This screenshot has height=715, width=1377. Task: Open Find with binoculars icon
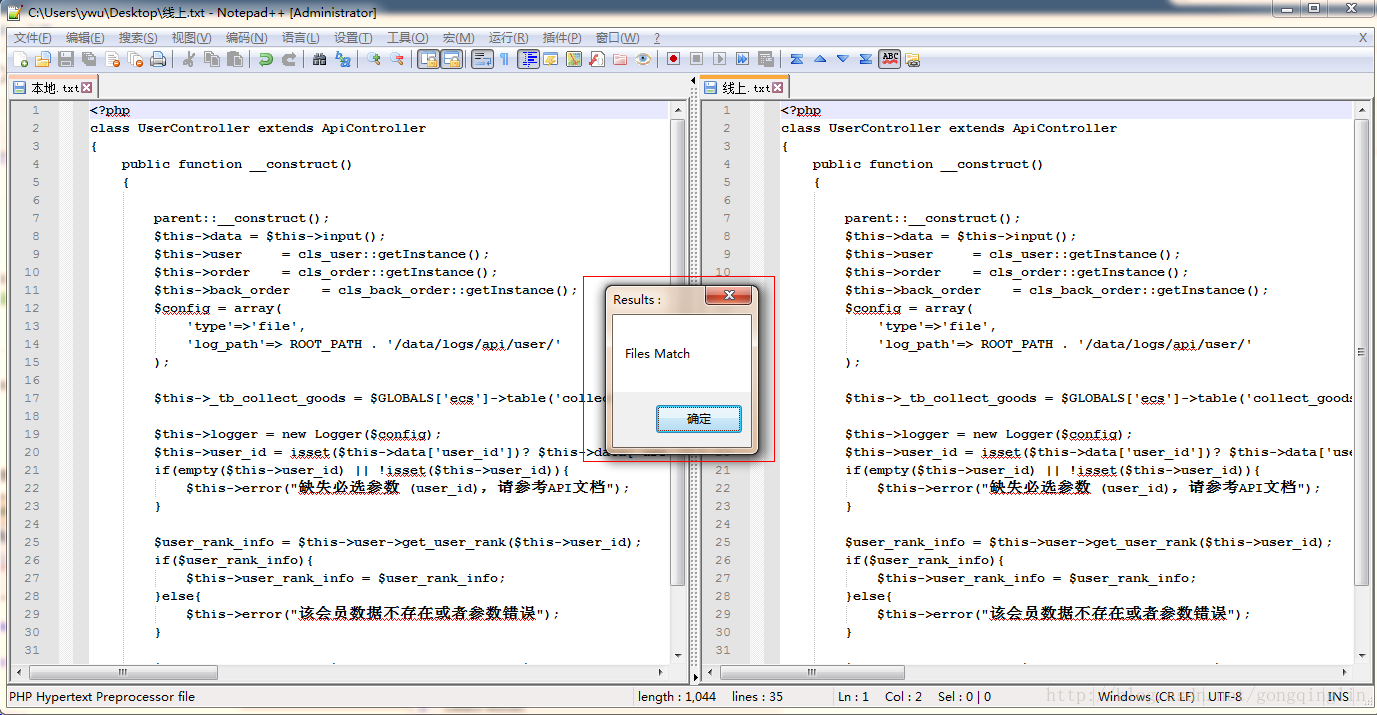[319, 59]
